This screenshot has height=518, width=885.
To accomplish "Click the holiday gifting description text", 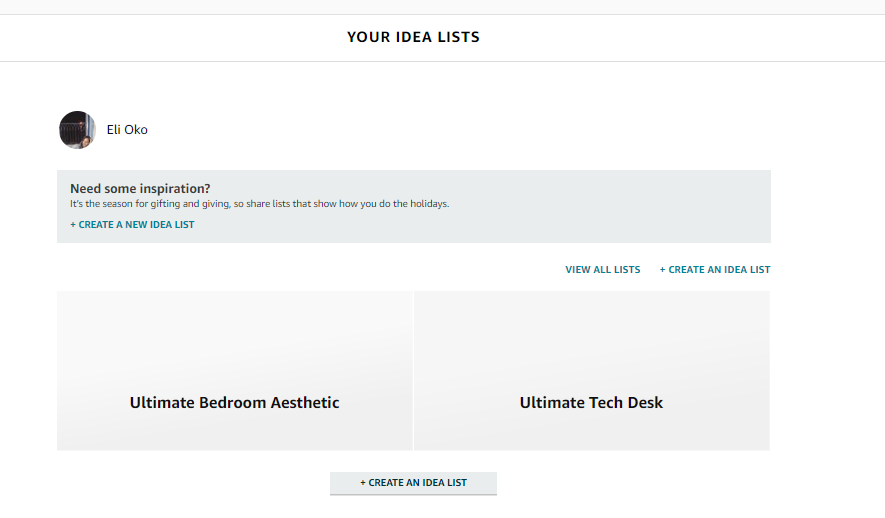I will click(x=259, y=204).
